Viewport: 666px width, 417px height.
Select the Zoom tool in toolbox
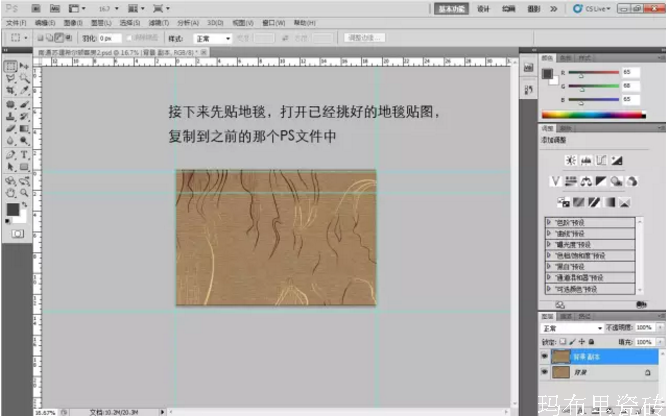(24, 193)
